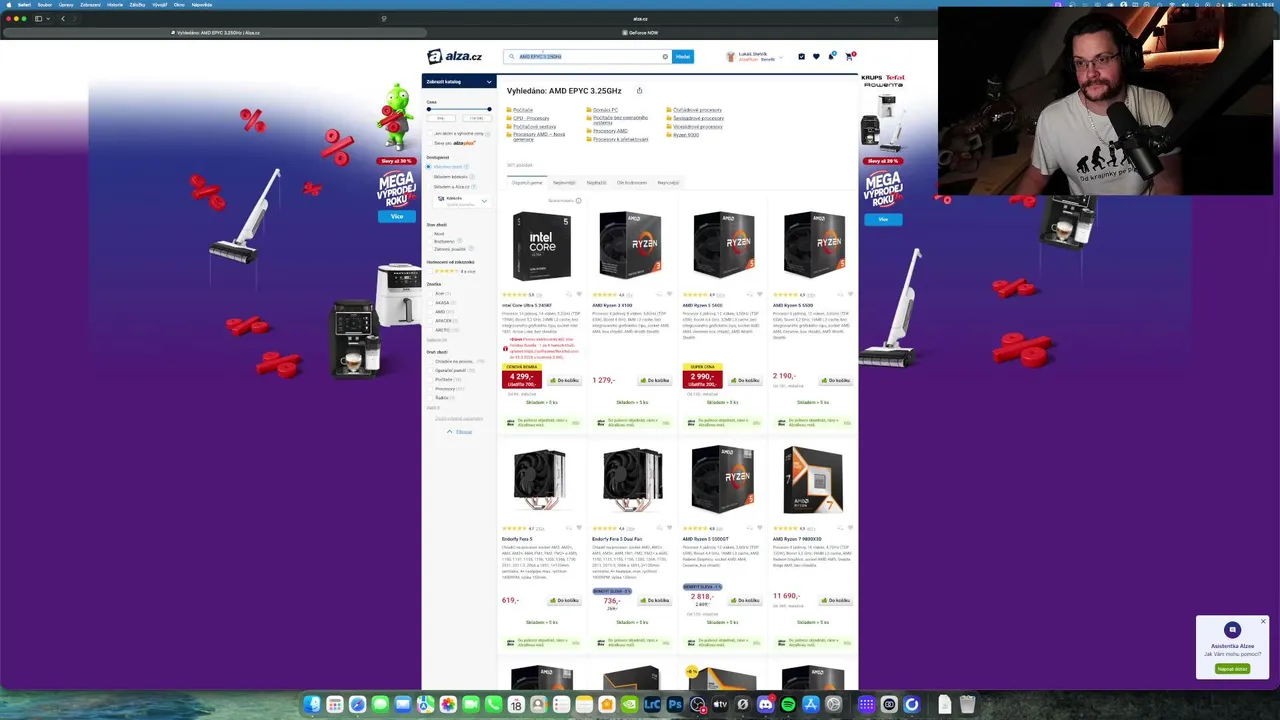Add Intel Core Ultra 5 to favorites heart
The height and width of the screenshot is (720, 1280).
579,295
